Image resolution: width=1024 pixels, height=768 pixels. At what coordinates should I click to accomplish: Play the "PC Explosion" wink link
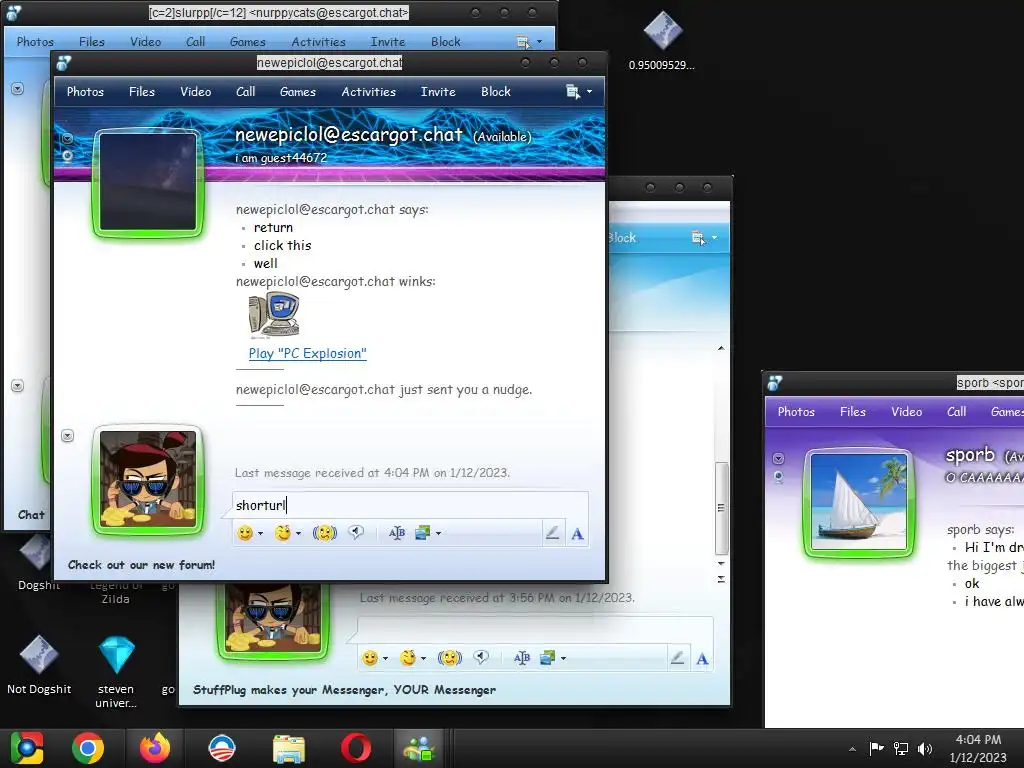tap(308, 353)
